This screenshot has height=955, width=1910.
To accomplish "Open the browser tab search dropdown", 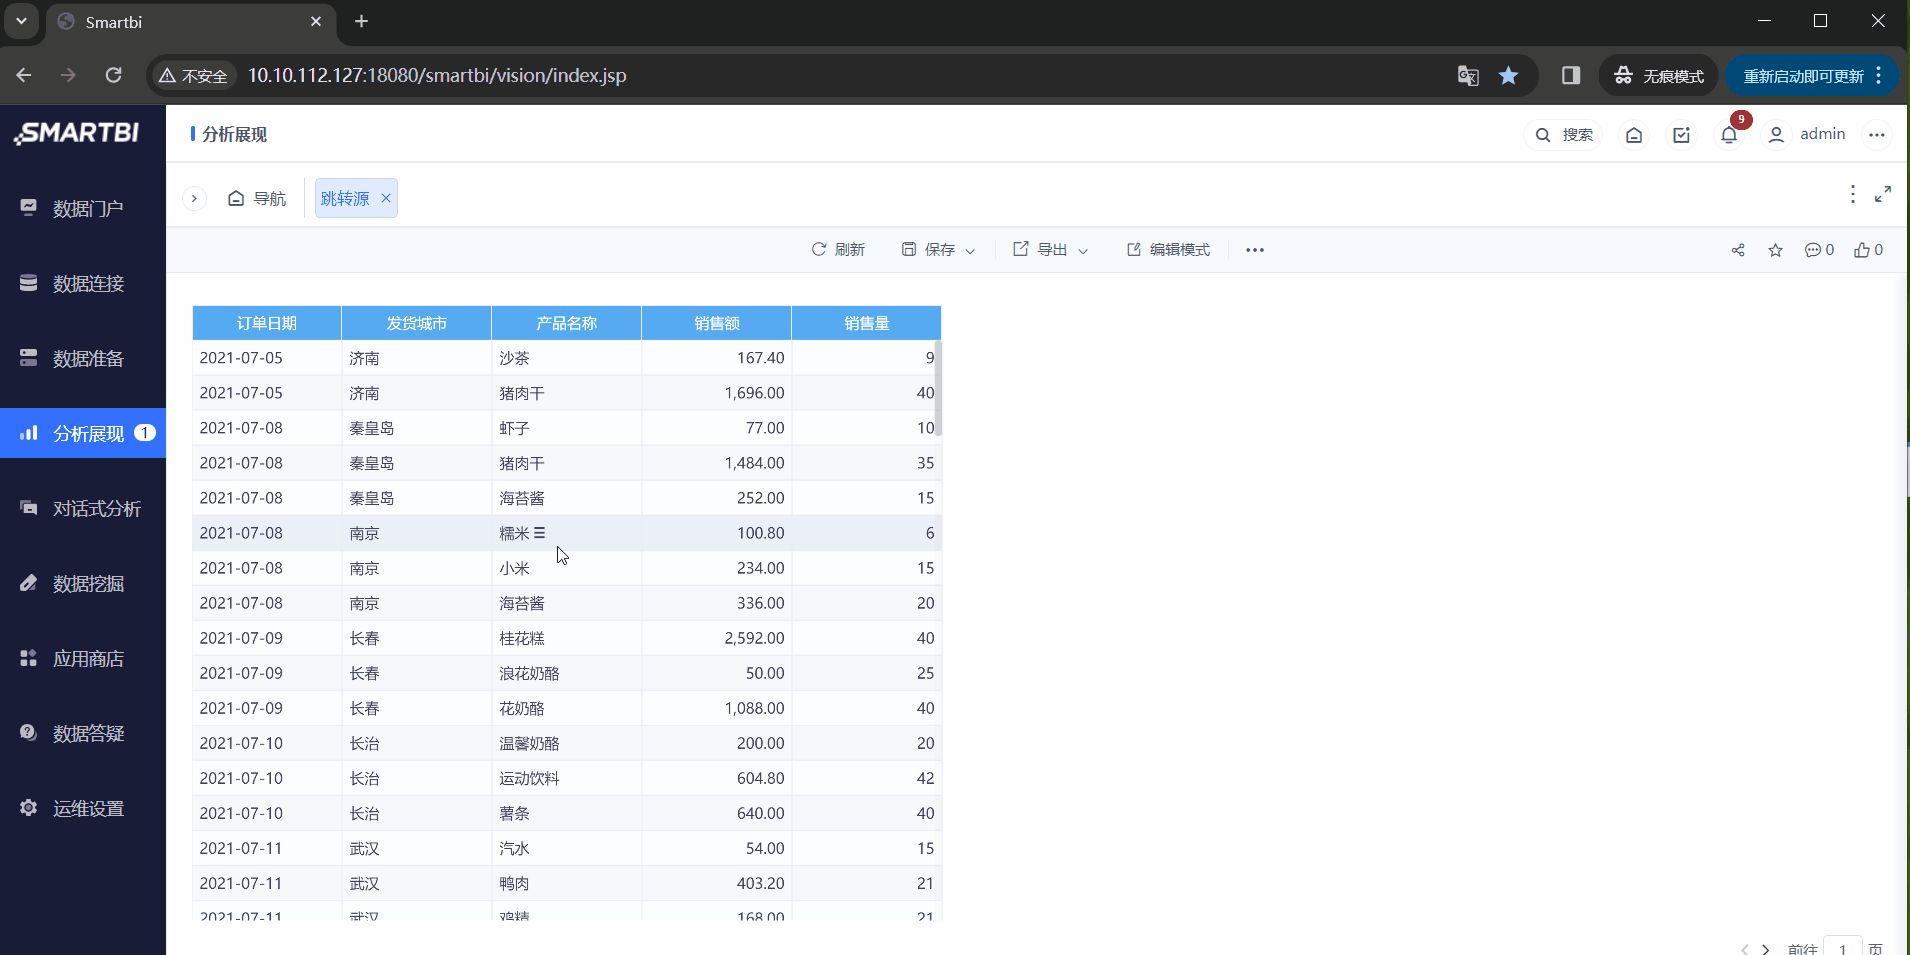I will coord(21,21).
